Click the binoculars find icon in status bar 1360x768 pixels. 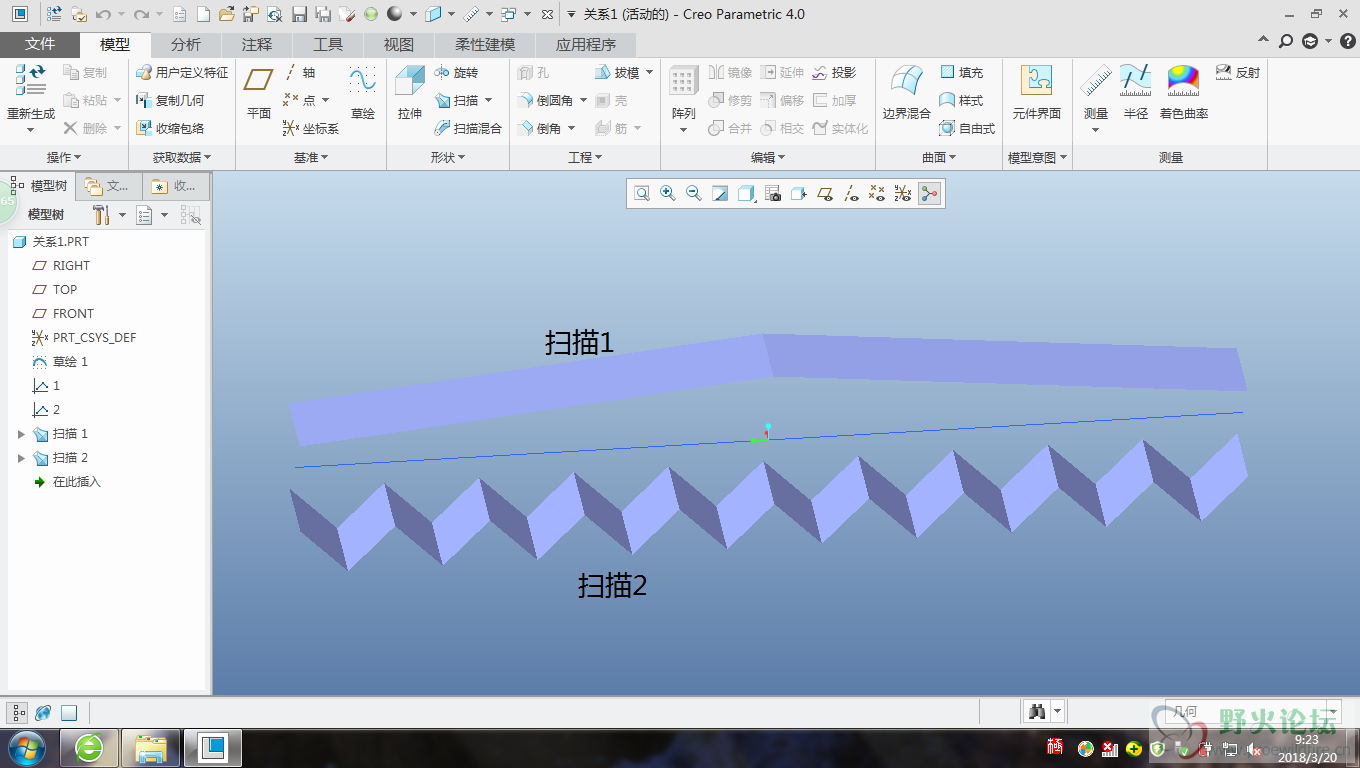[1037, 712]
